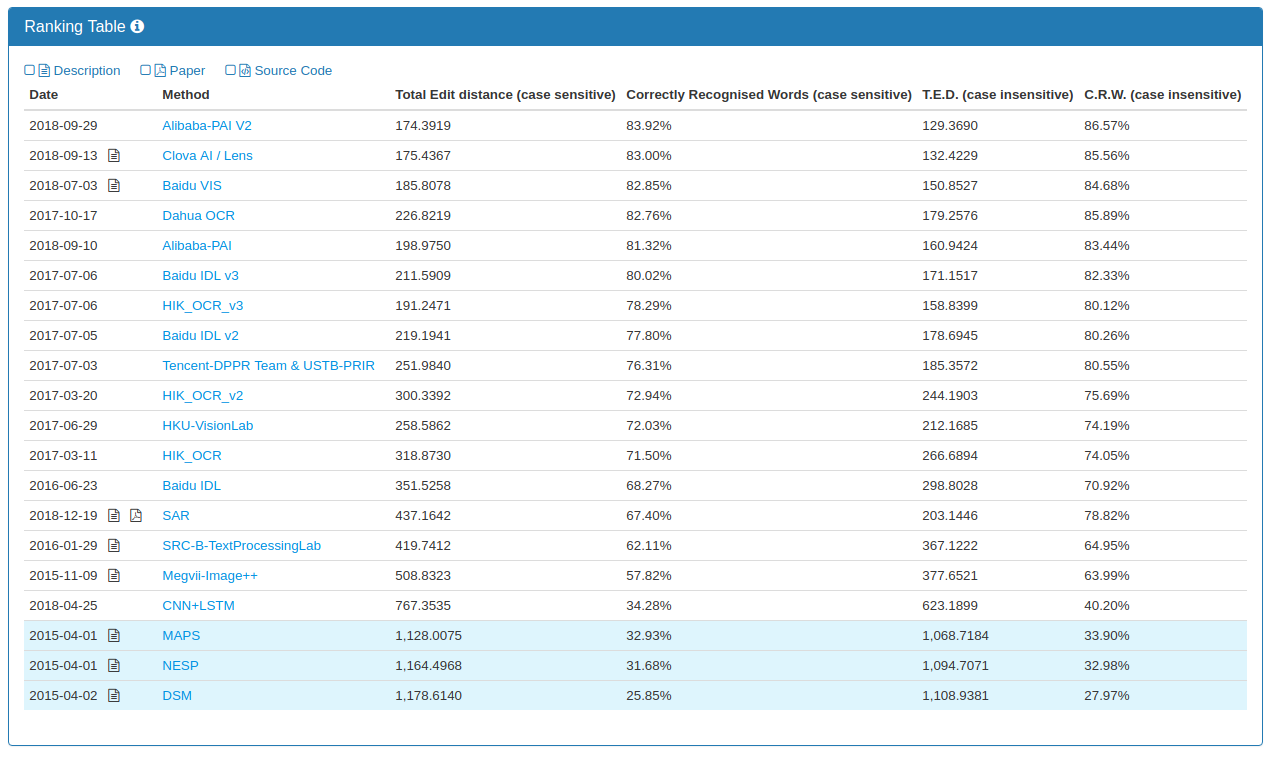Image resolution: width=1276 pixels, height=757 pixels.
Task: Sort by Total Edit distance (case sensitive) header
Action: 505,94
